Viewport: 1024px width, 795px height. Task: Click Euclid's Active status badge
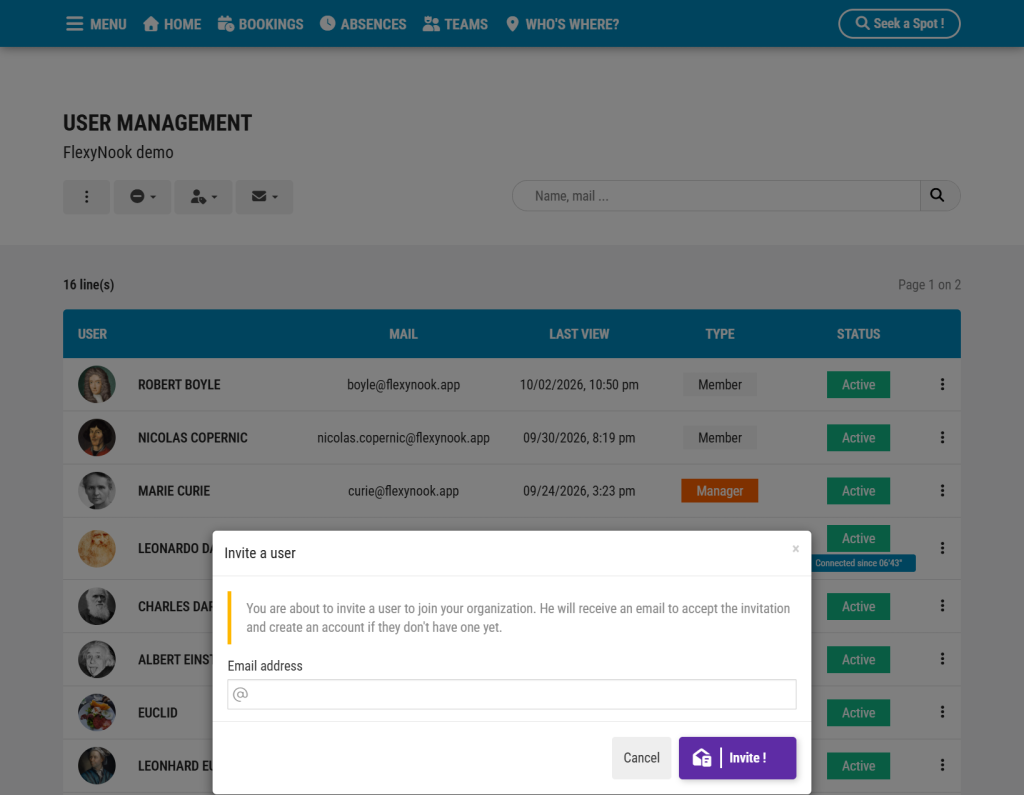click(858, 713)
